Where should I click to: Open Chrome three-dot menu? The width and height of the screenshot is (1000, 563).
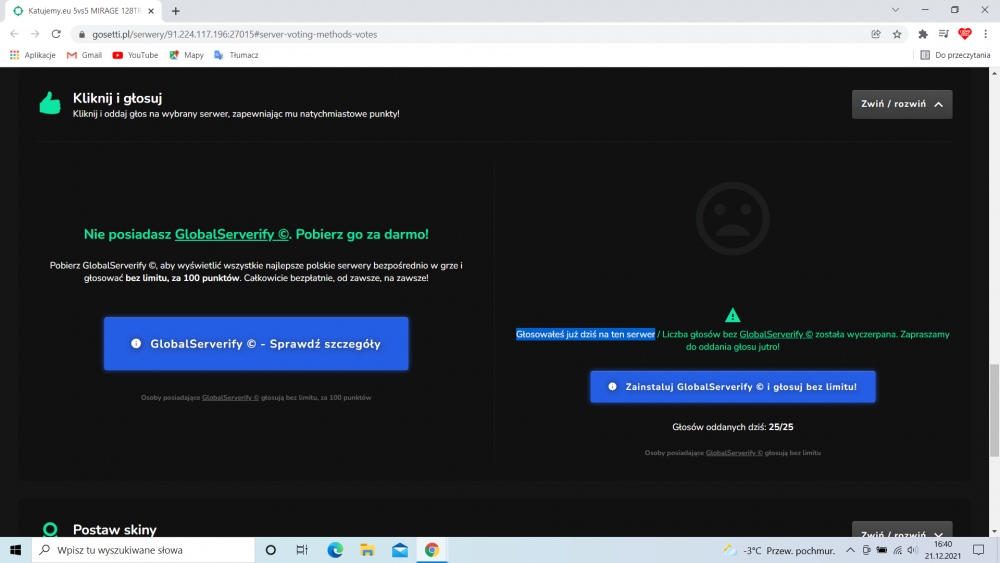coord(985,34)
